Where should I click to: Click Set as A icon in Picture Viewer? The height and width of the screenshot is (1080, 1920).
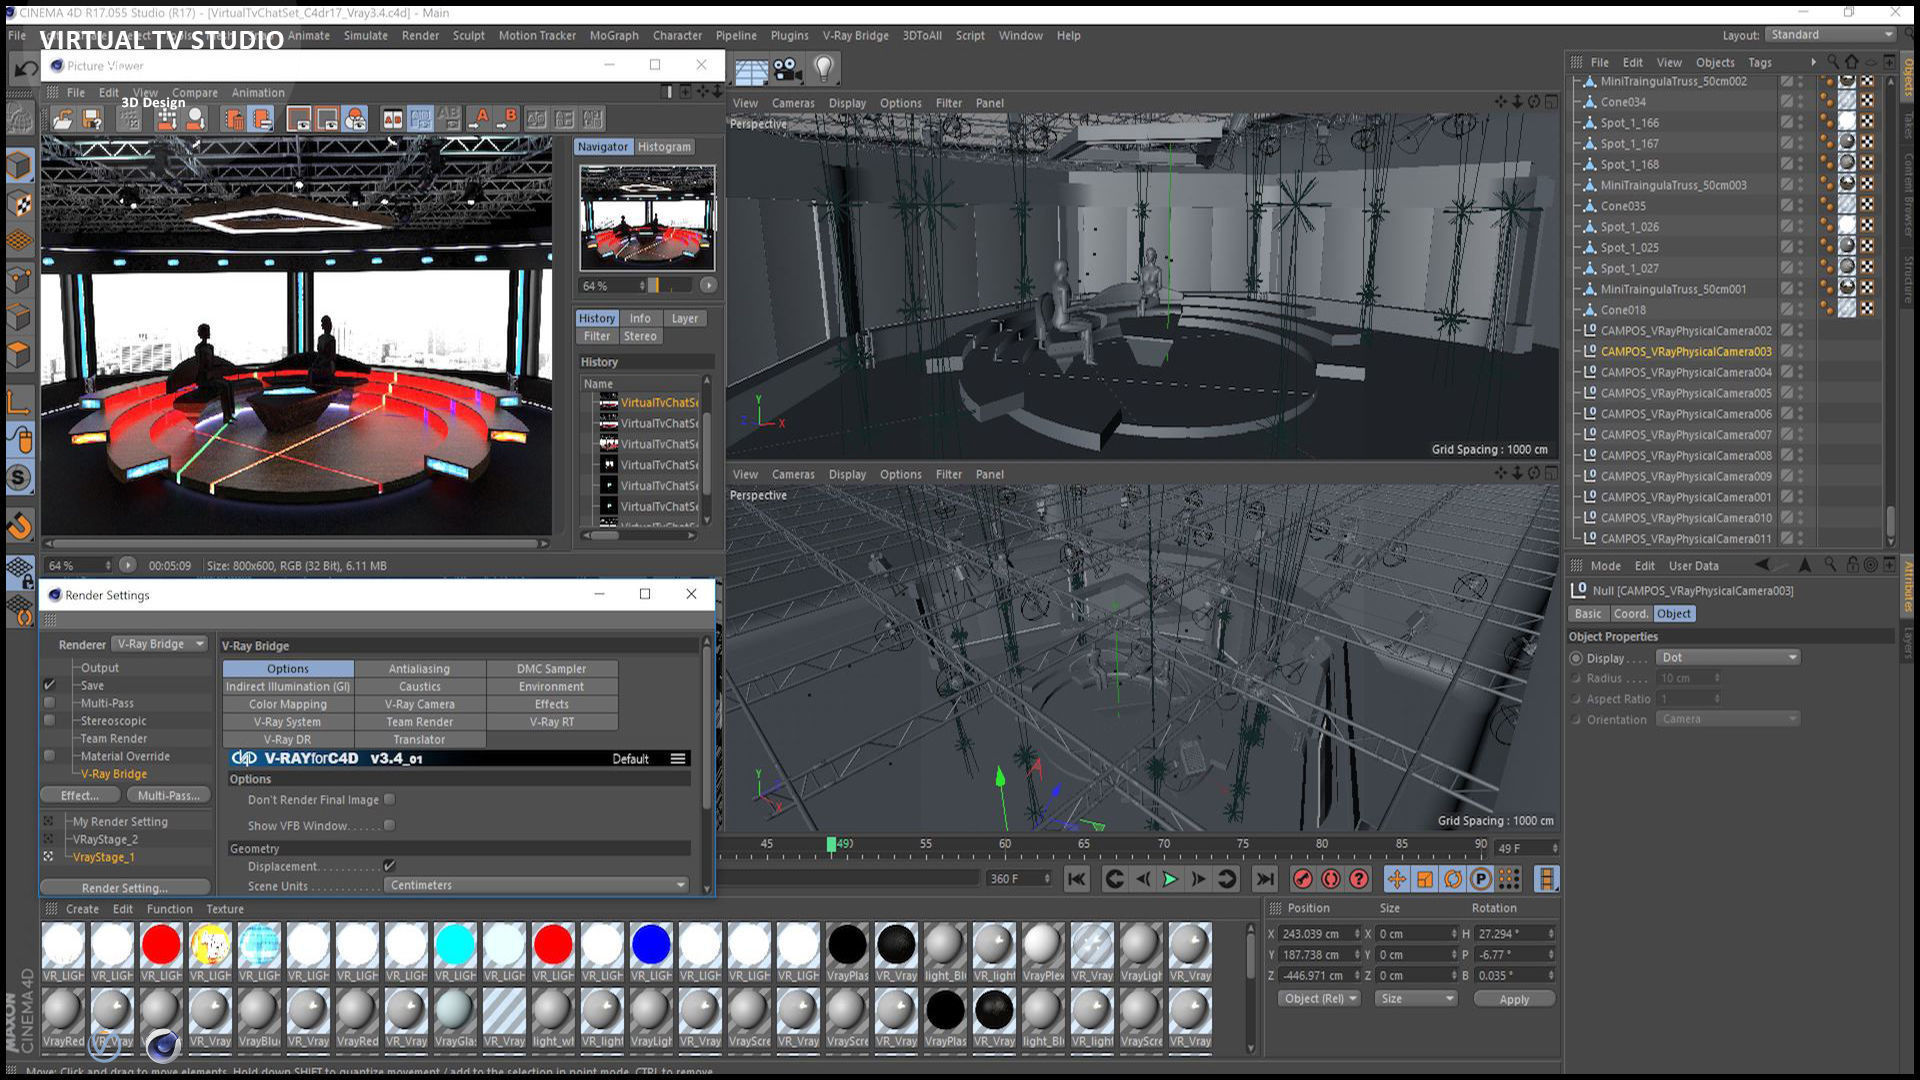pos(481,119)
